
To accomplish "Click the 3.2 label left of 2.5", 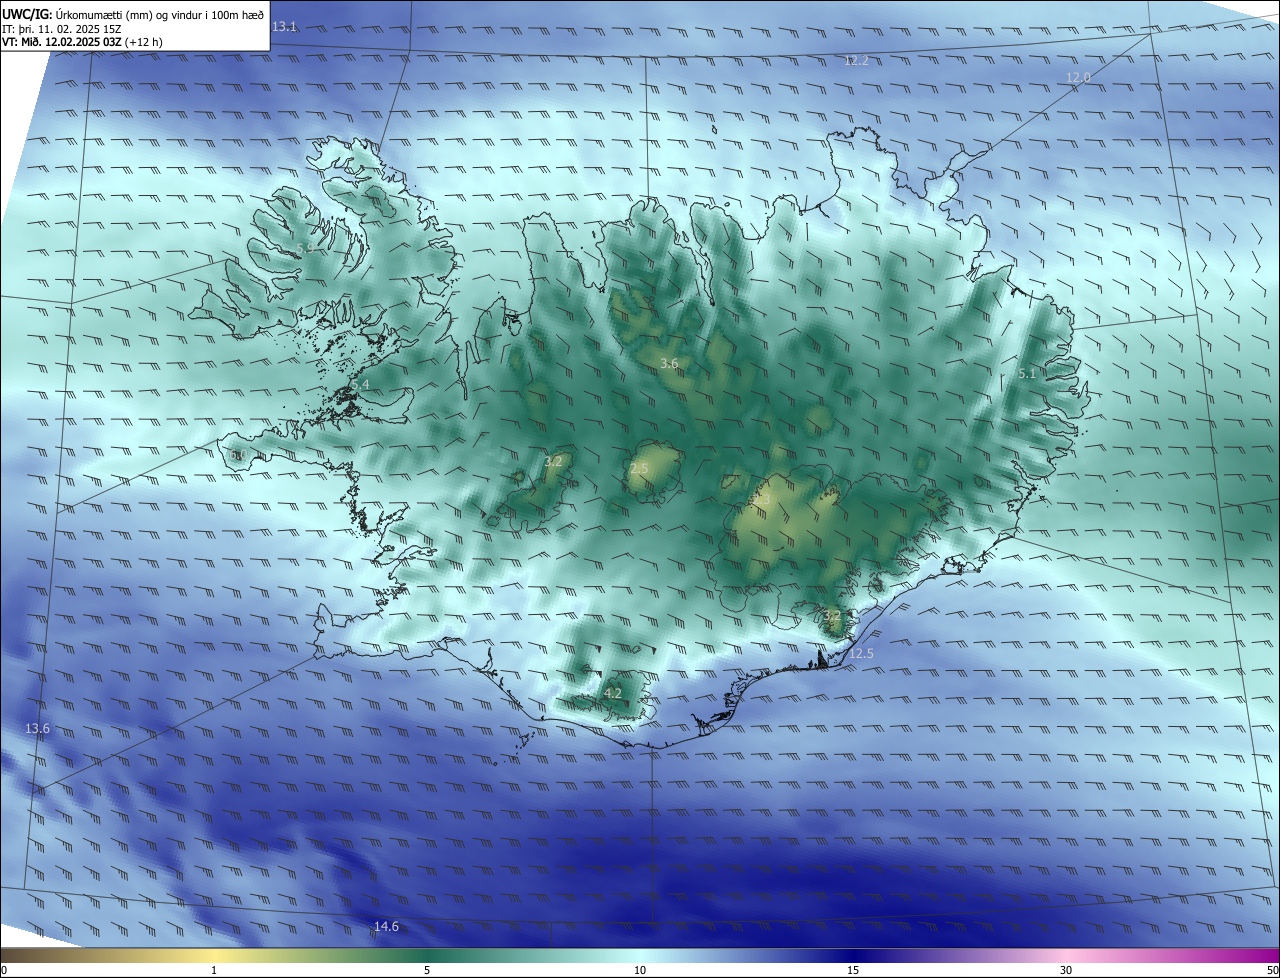I will coord(553,462).
